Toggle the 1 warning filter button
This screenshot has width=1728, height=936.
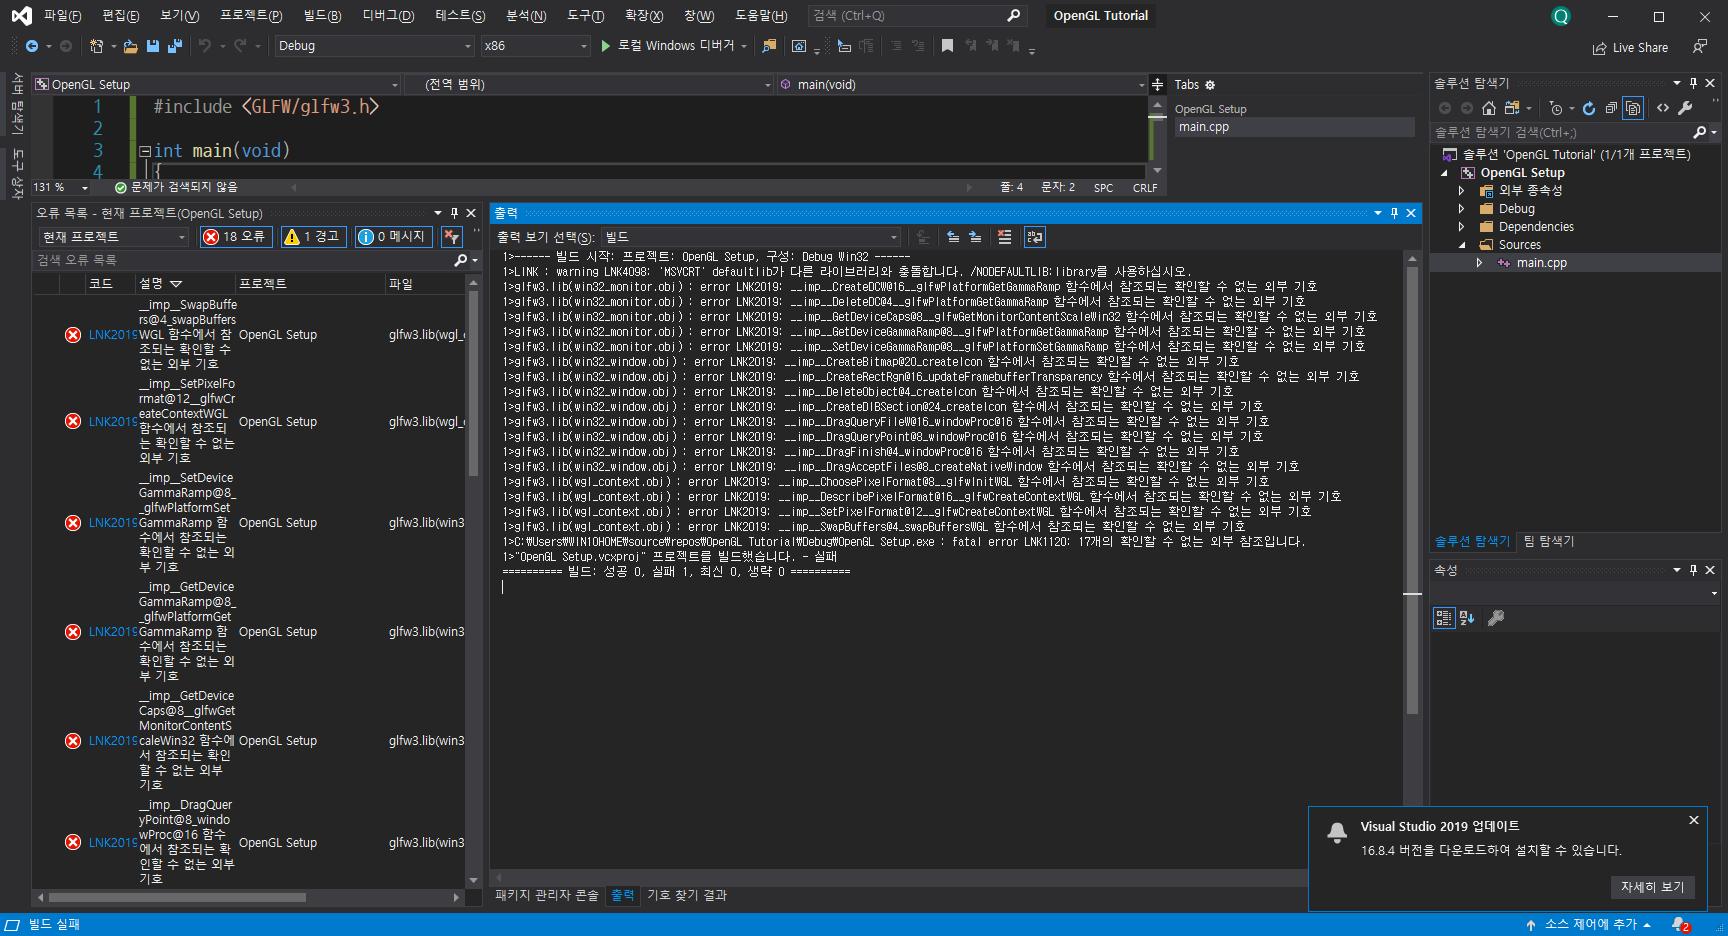click(314, 237)
